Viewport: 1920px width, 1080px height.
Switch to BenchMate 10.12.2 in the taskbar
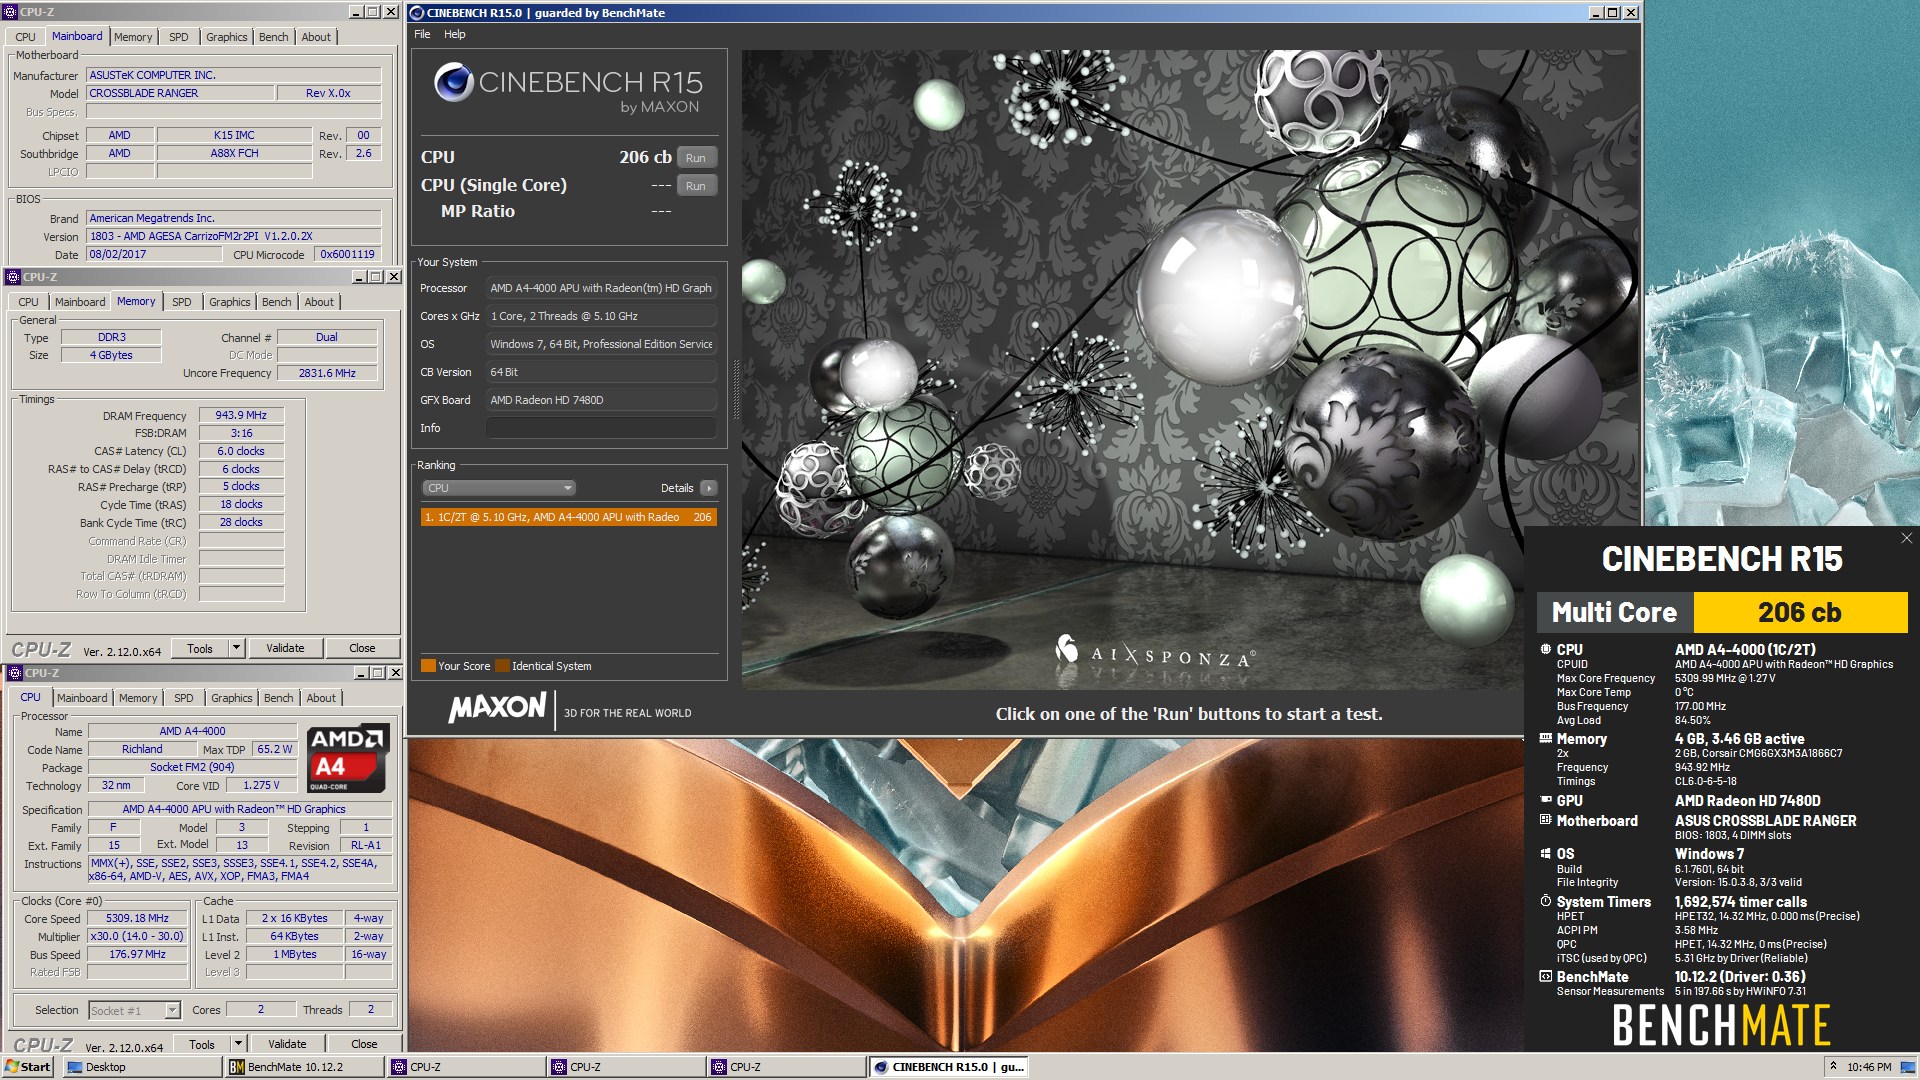coord(305,1067)
